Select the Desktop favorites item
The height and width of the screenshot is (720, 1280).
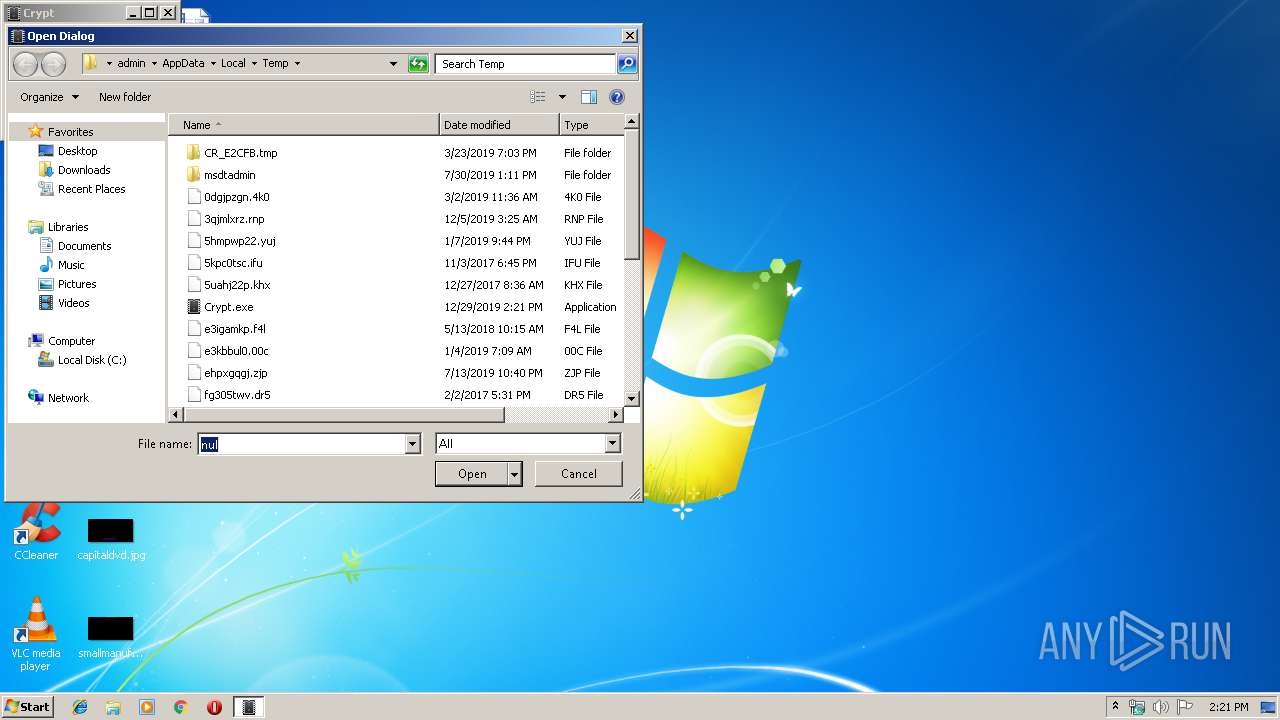77,151
